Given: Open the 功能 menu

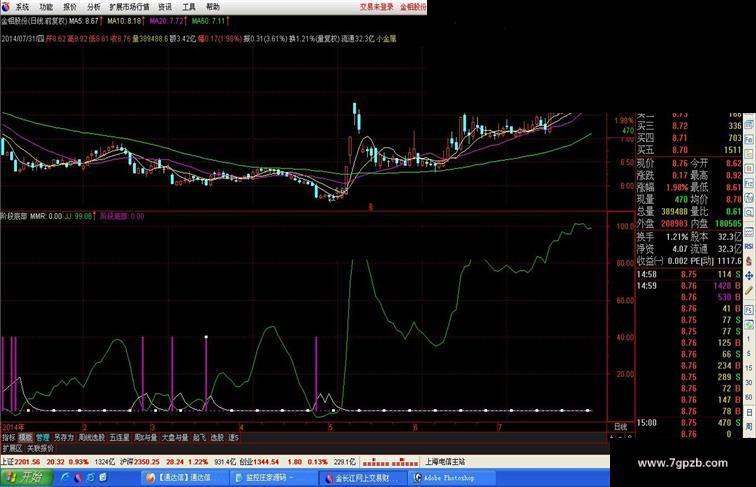Looking at the screenshot, I should point(46,7).
